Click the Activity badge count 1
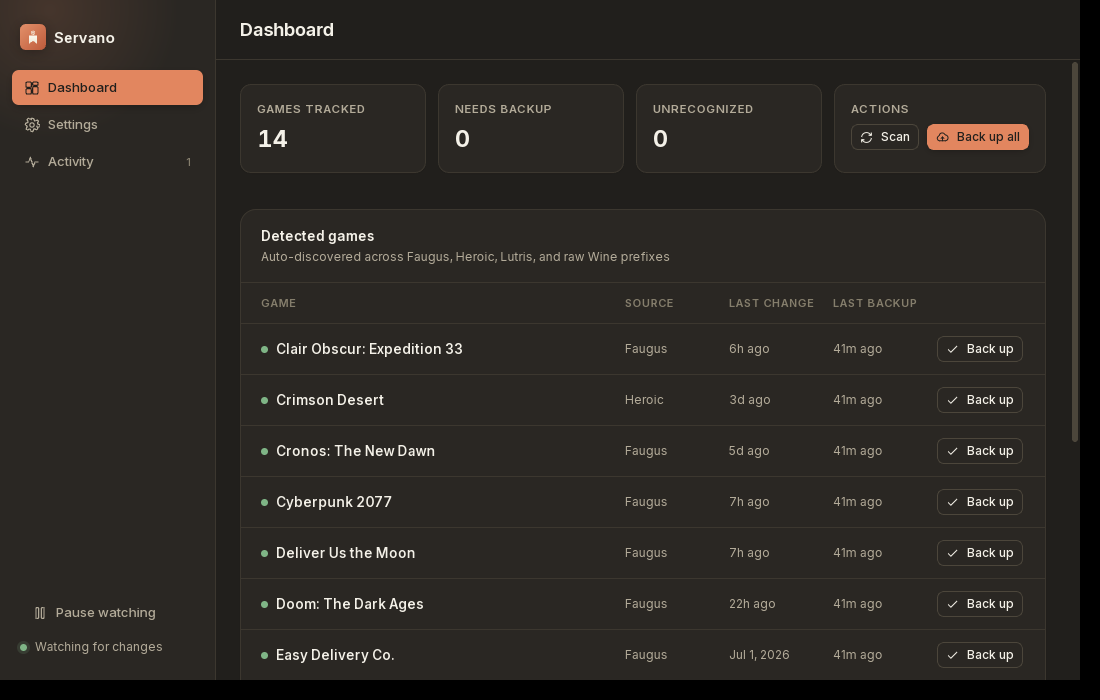The width and height of the screenshot is (1100, 700). click(188, 162)
